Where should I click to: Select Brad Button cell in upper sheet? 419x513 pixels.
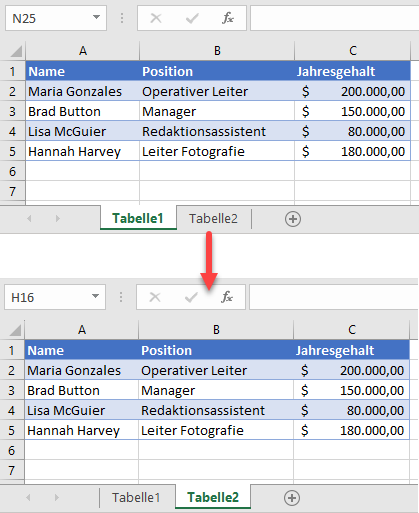pos(83,111)
